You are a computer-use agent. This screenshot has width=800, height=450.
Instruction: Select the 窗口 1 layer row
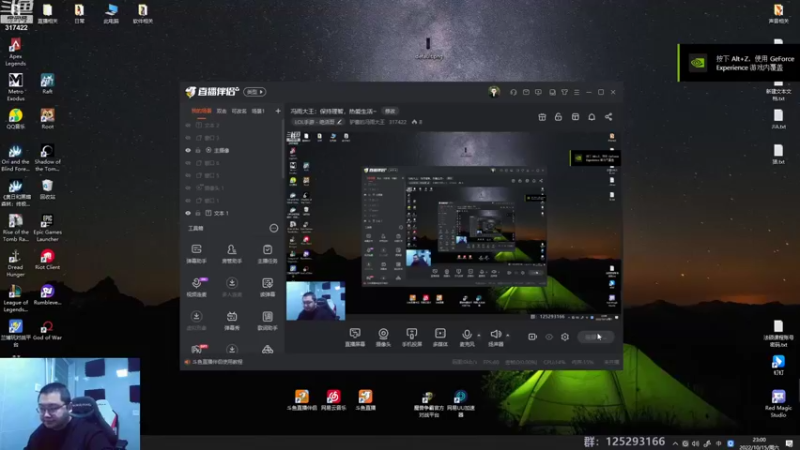[x=232, y=201]
